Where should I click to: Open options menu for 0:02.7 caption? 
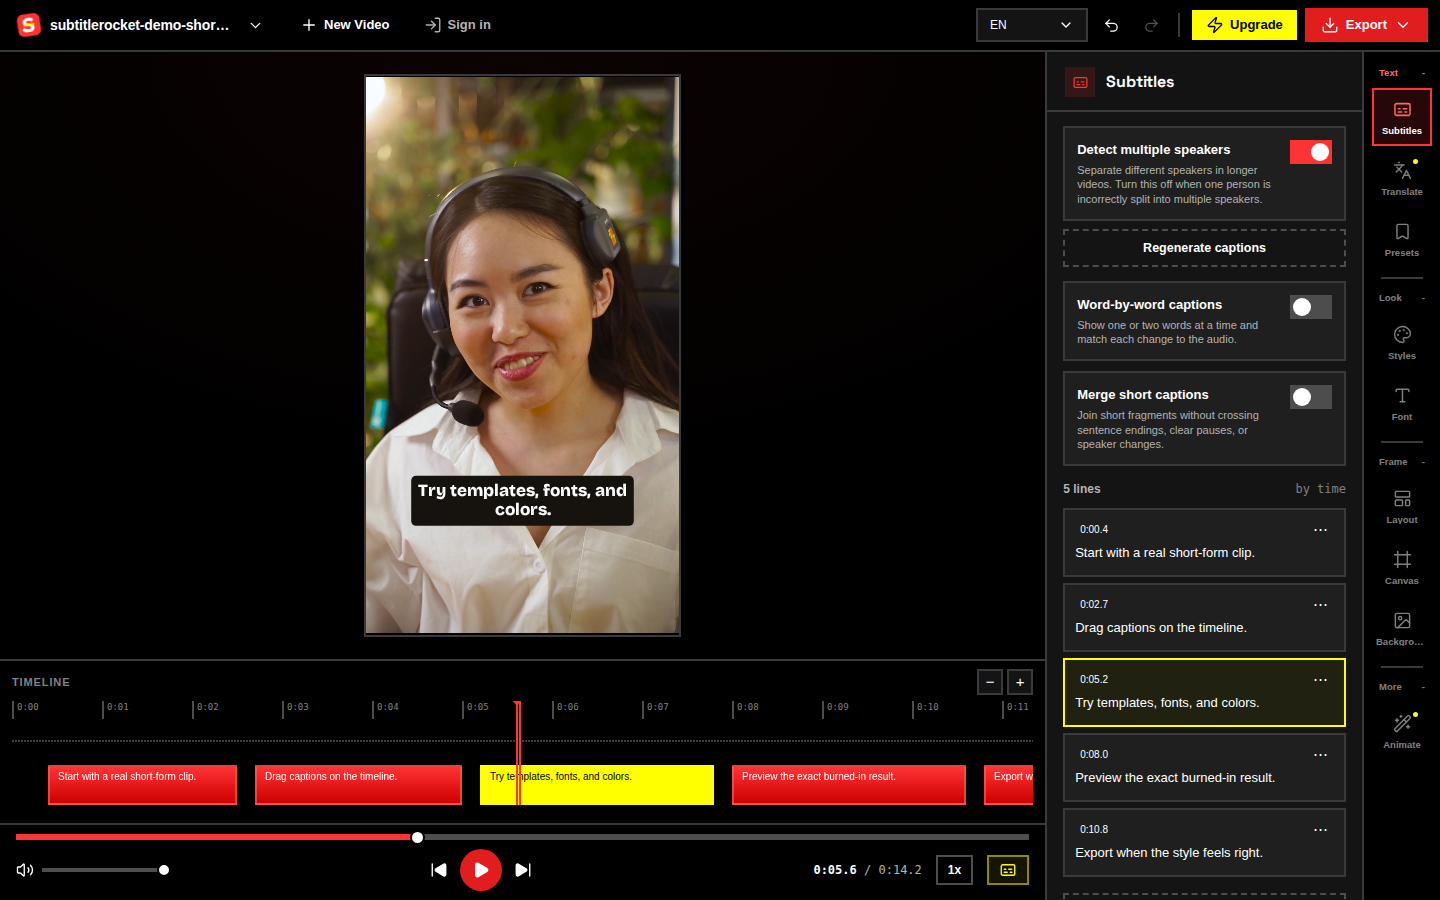1320,605
